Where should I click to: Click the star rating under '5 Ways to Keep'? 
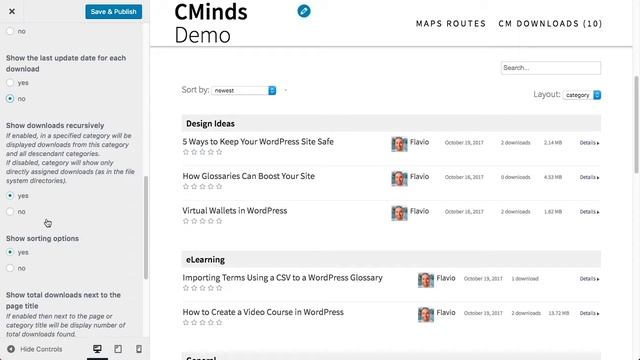coord(202,152)
